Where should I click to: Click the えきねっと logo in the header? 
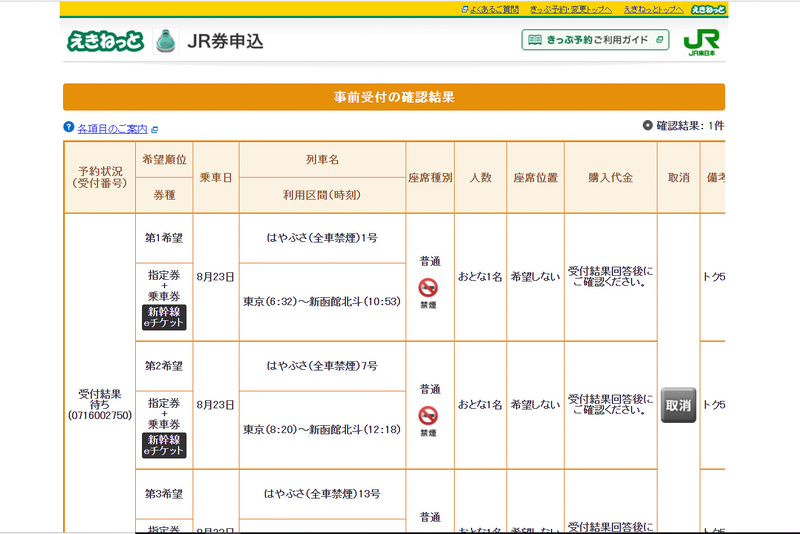pyautogui.click(x=106, y=41)
